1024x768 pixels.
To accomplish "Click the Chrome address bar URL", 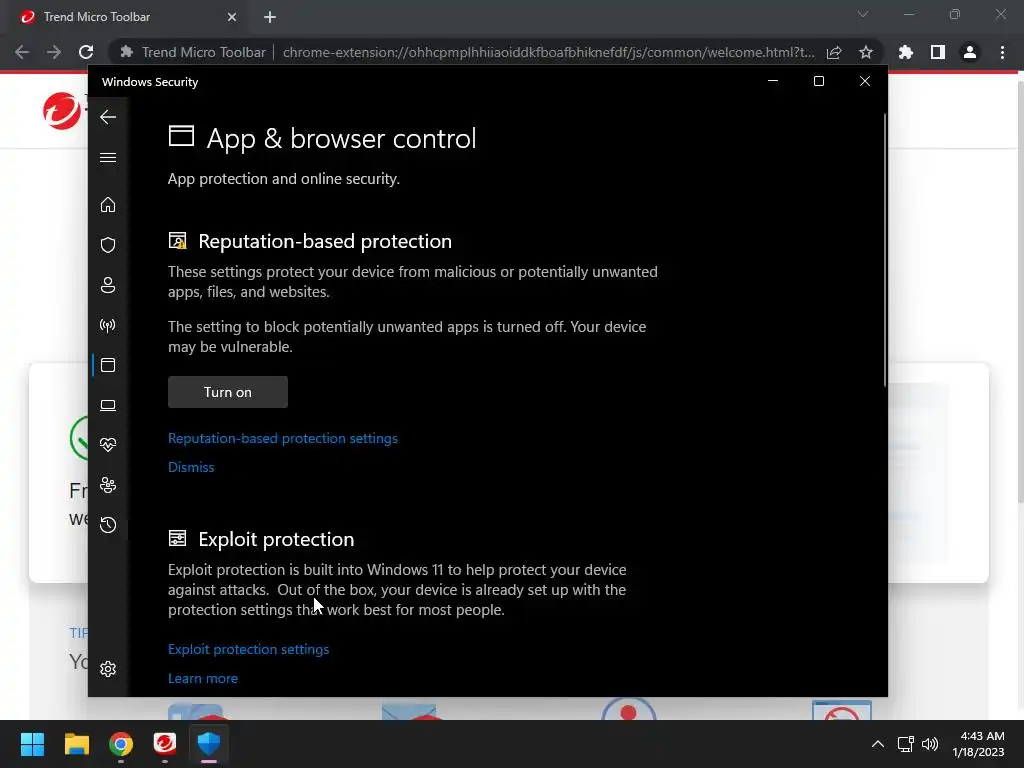I will [549, 52].
